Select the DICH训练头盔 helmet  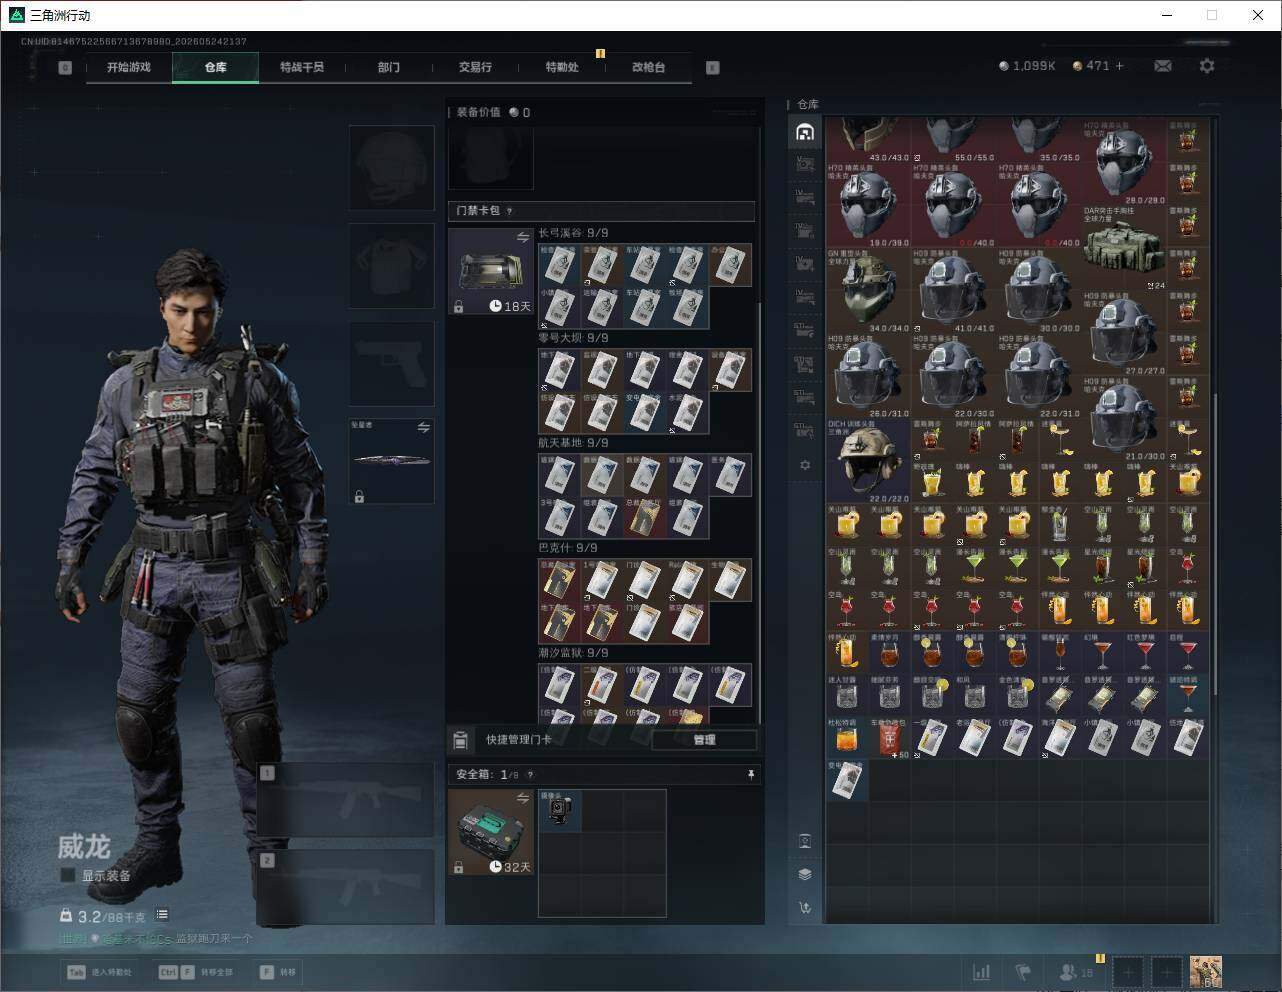click(868, 461)
